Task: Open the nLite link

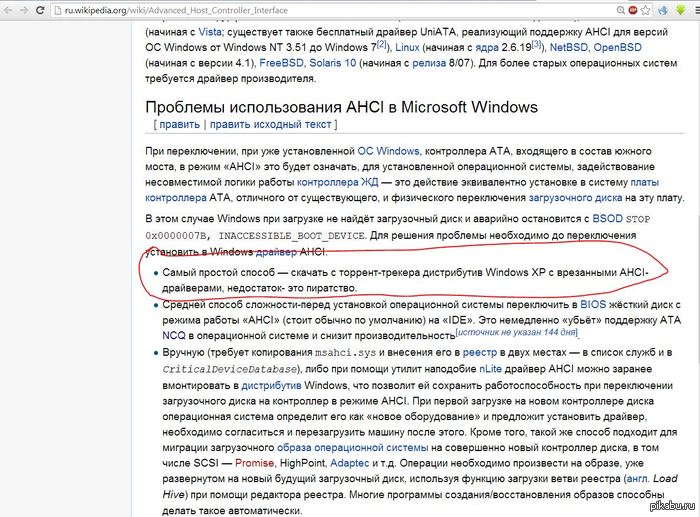Action: 490,369
